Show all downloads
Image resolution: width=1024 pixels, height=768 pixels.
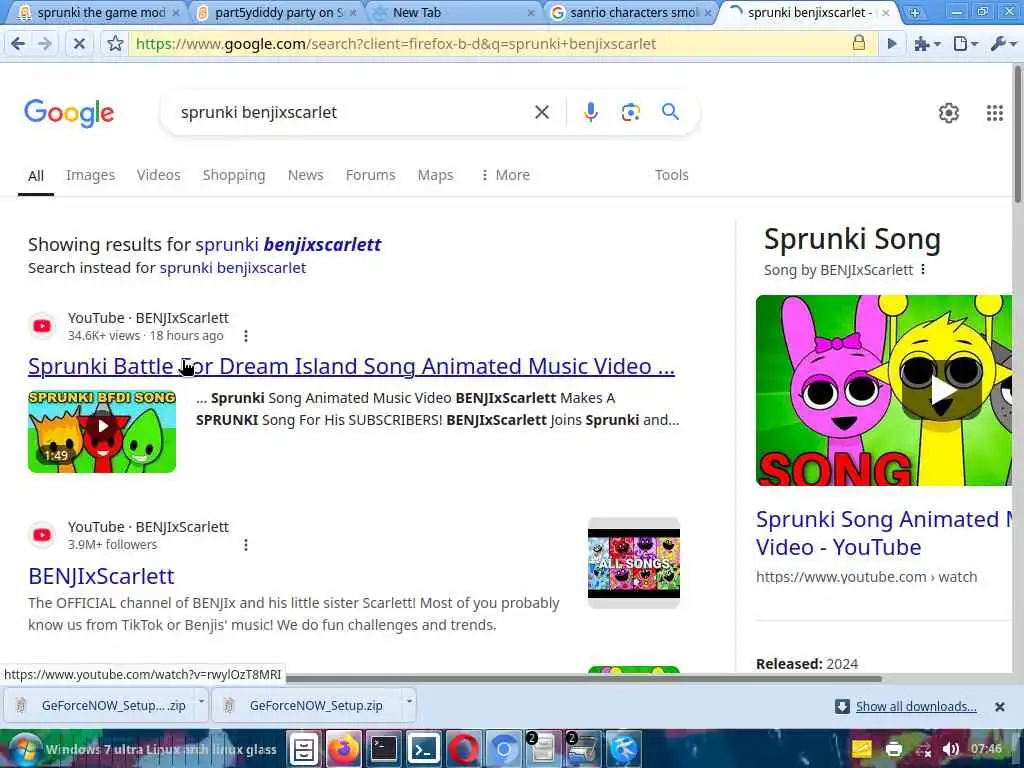916,707
